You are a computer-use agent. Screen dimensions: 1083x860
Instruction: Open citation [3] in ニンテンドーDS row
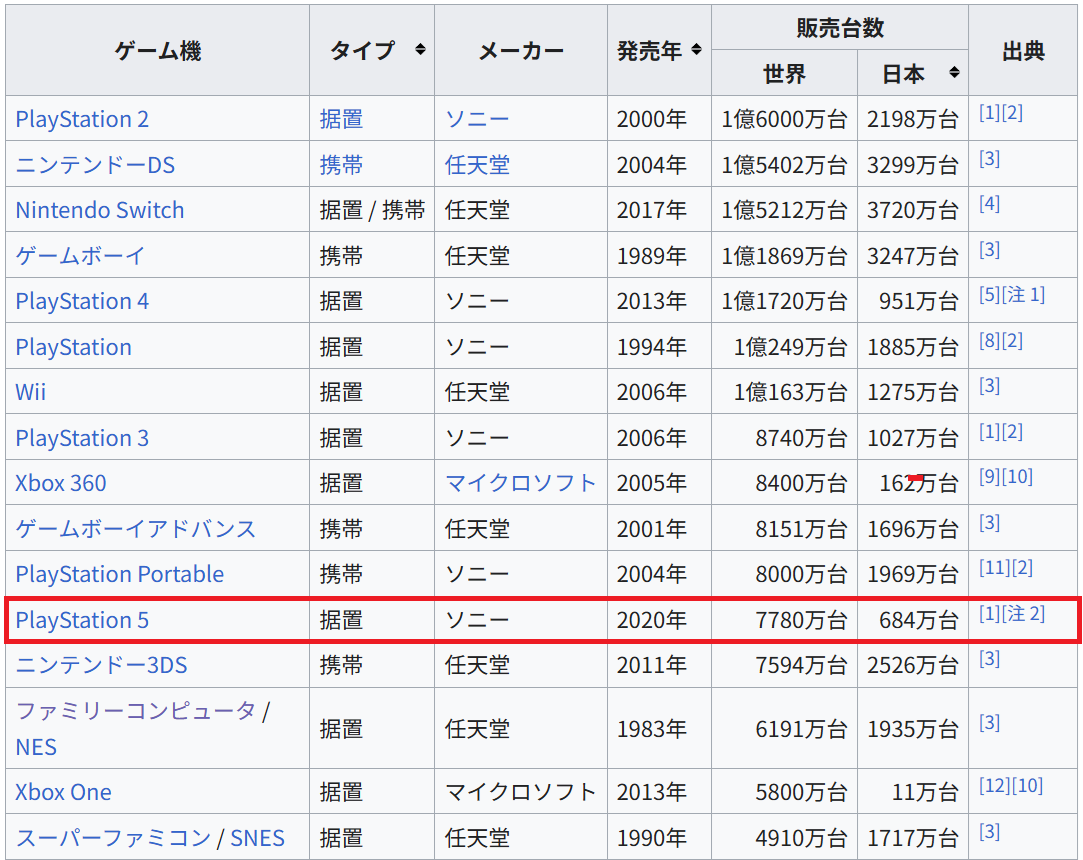[990, 159]
